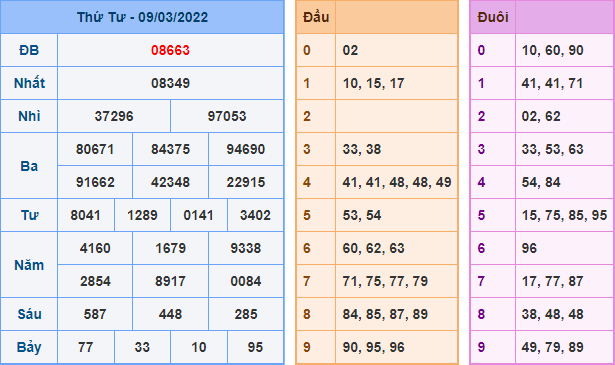The image size is (615, 365).
Task: Click Đầu row 5 values 53, 54
Action: tap(362, 215)
